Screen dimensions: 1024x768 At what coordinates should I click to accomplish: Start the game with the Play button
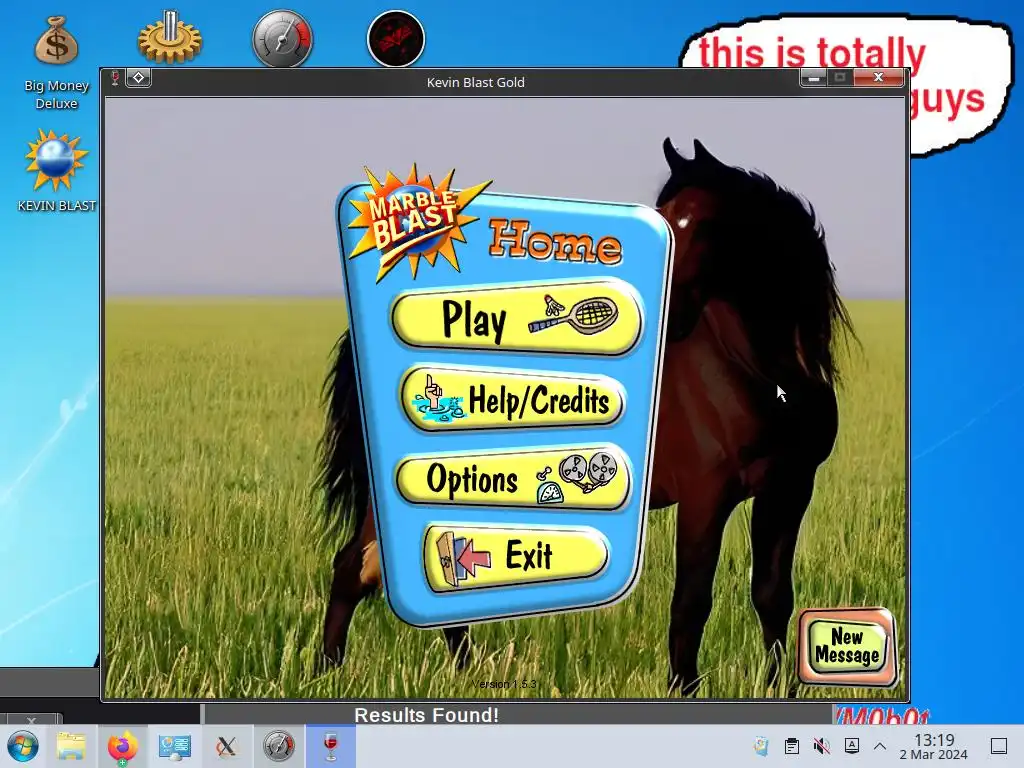pyautogui.click(x=517, y=318)
